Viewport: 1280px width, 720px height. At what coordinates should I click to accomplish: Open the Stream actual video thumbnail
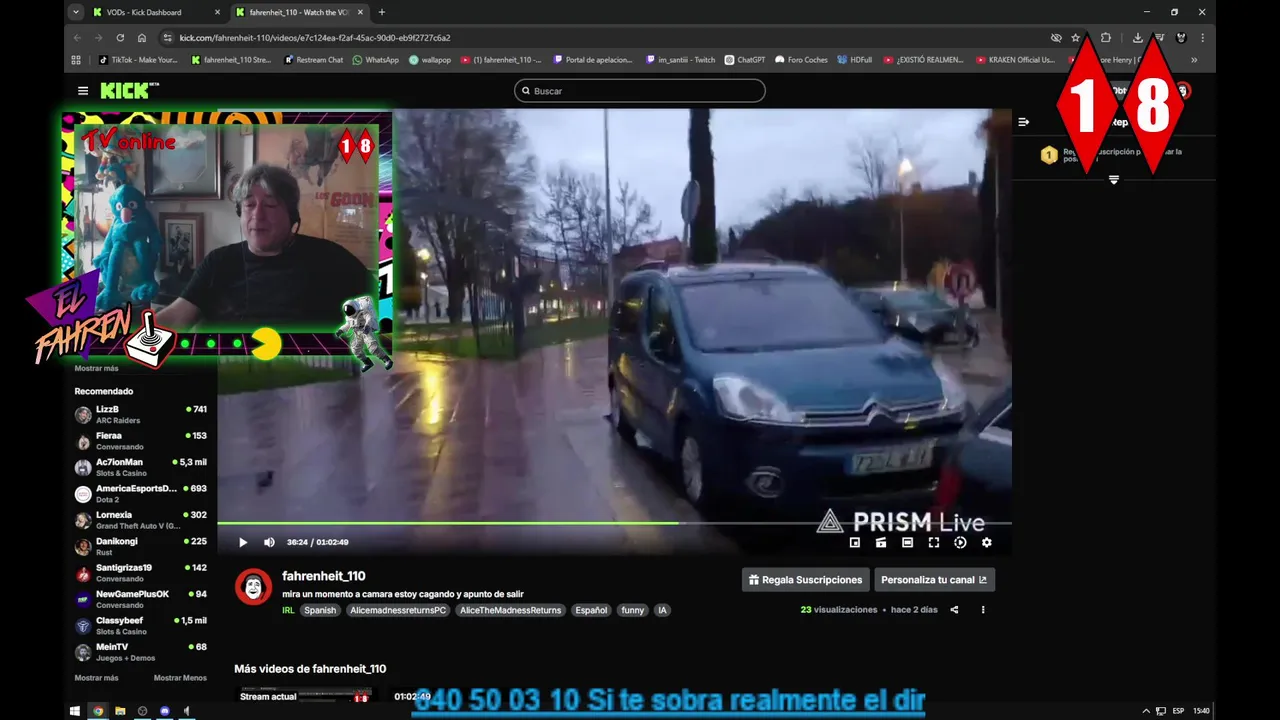point(304,695)
